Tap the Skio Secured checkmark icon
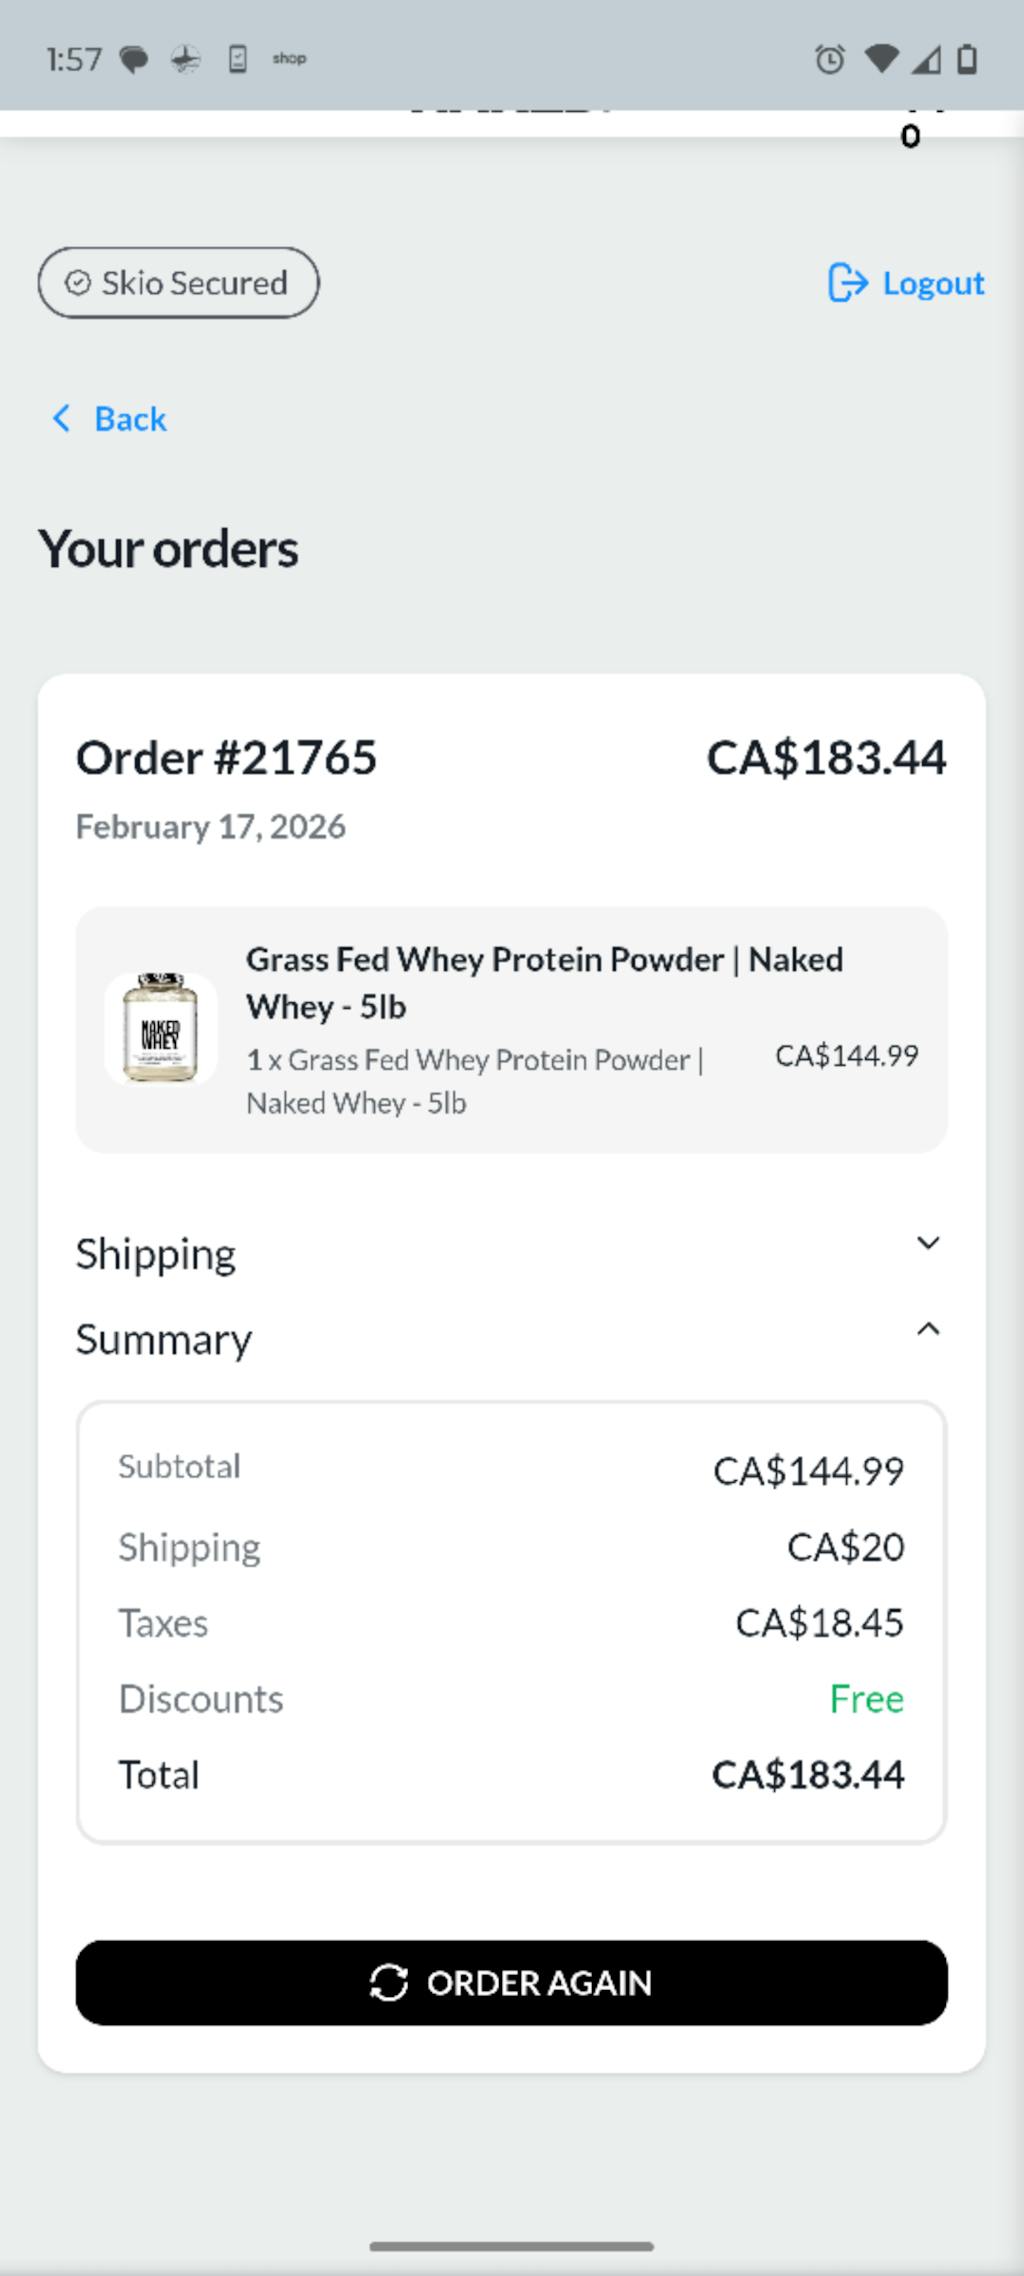Screen dimensions: 1024x2276 pos(78,283)
